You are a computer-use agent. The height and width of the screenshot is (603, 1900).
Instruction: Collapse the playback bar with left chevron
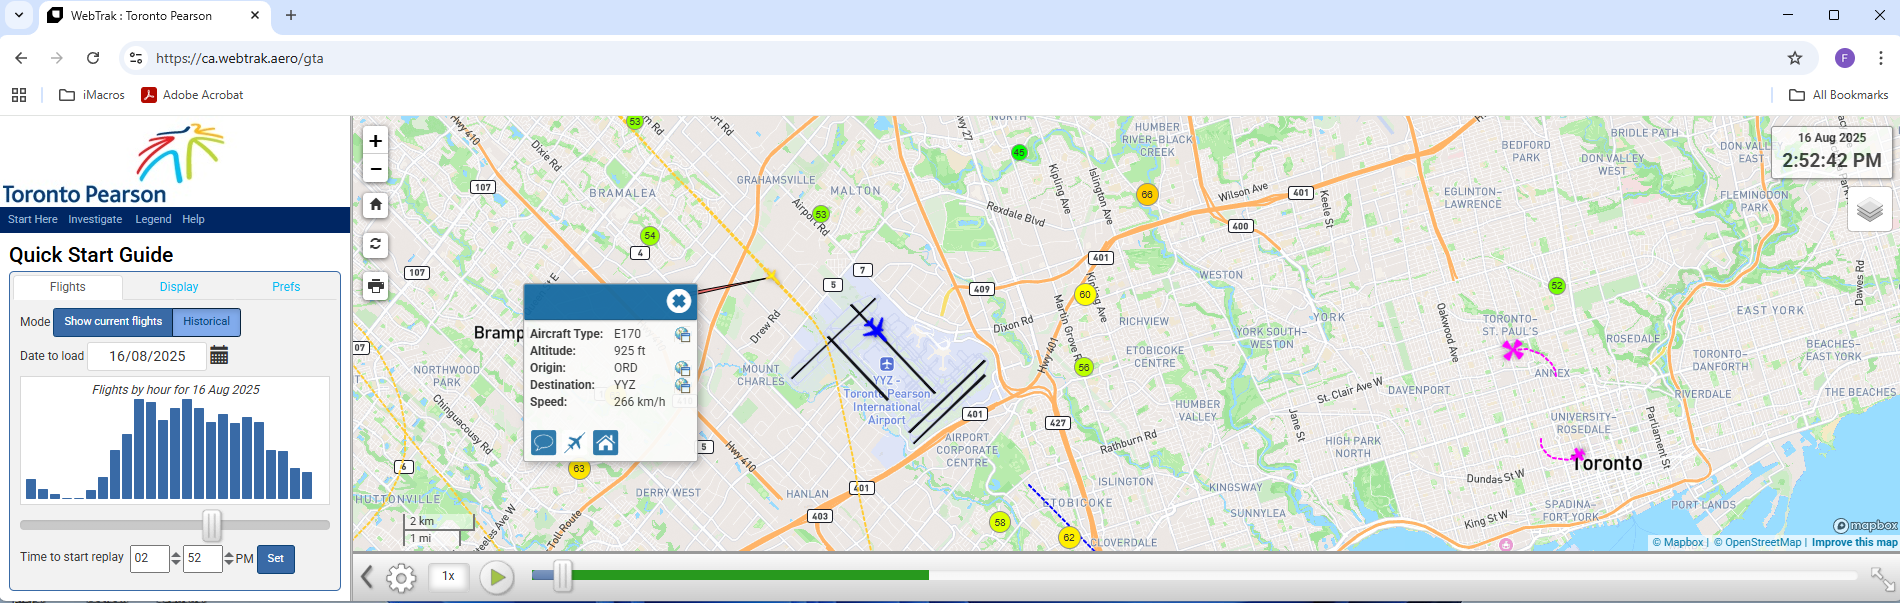point(367,577)
